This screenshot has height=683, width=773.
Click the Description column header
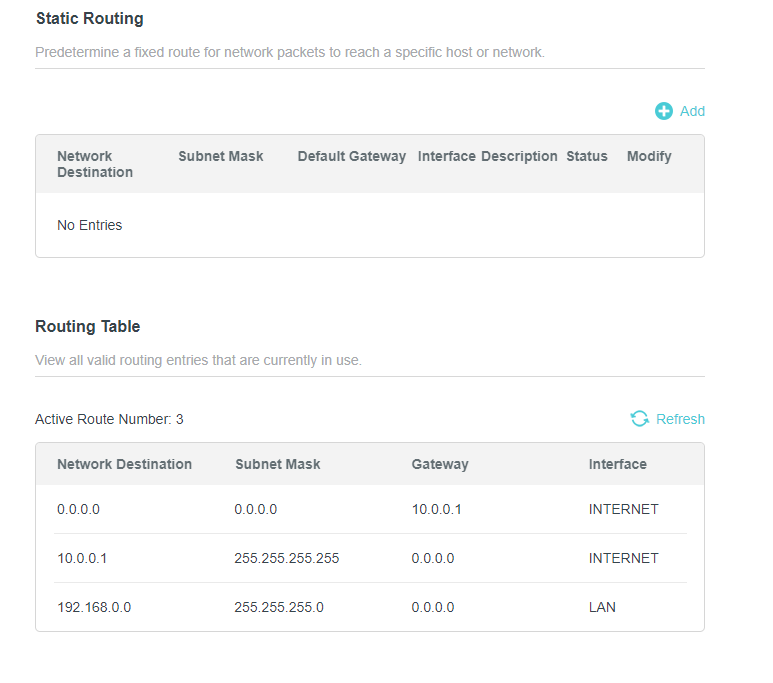point(519,156)
